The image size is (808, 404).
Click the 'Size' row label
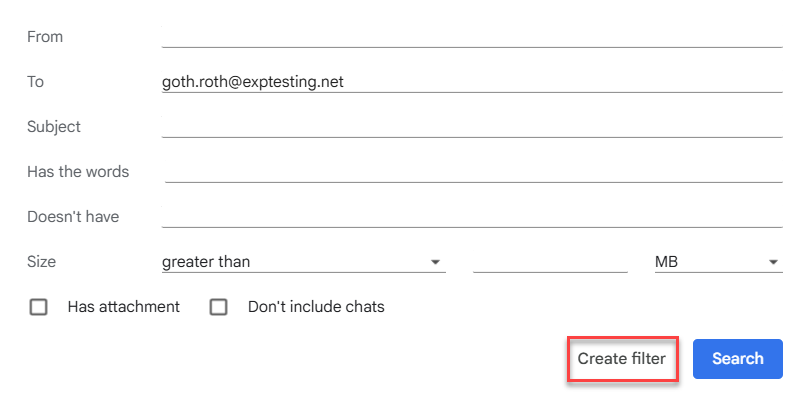(x=42, y=262)
